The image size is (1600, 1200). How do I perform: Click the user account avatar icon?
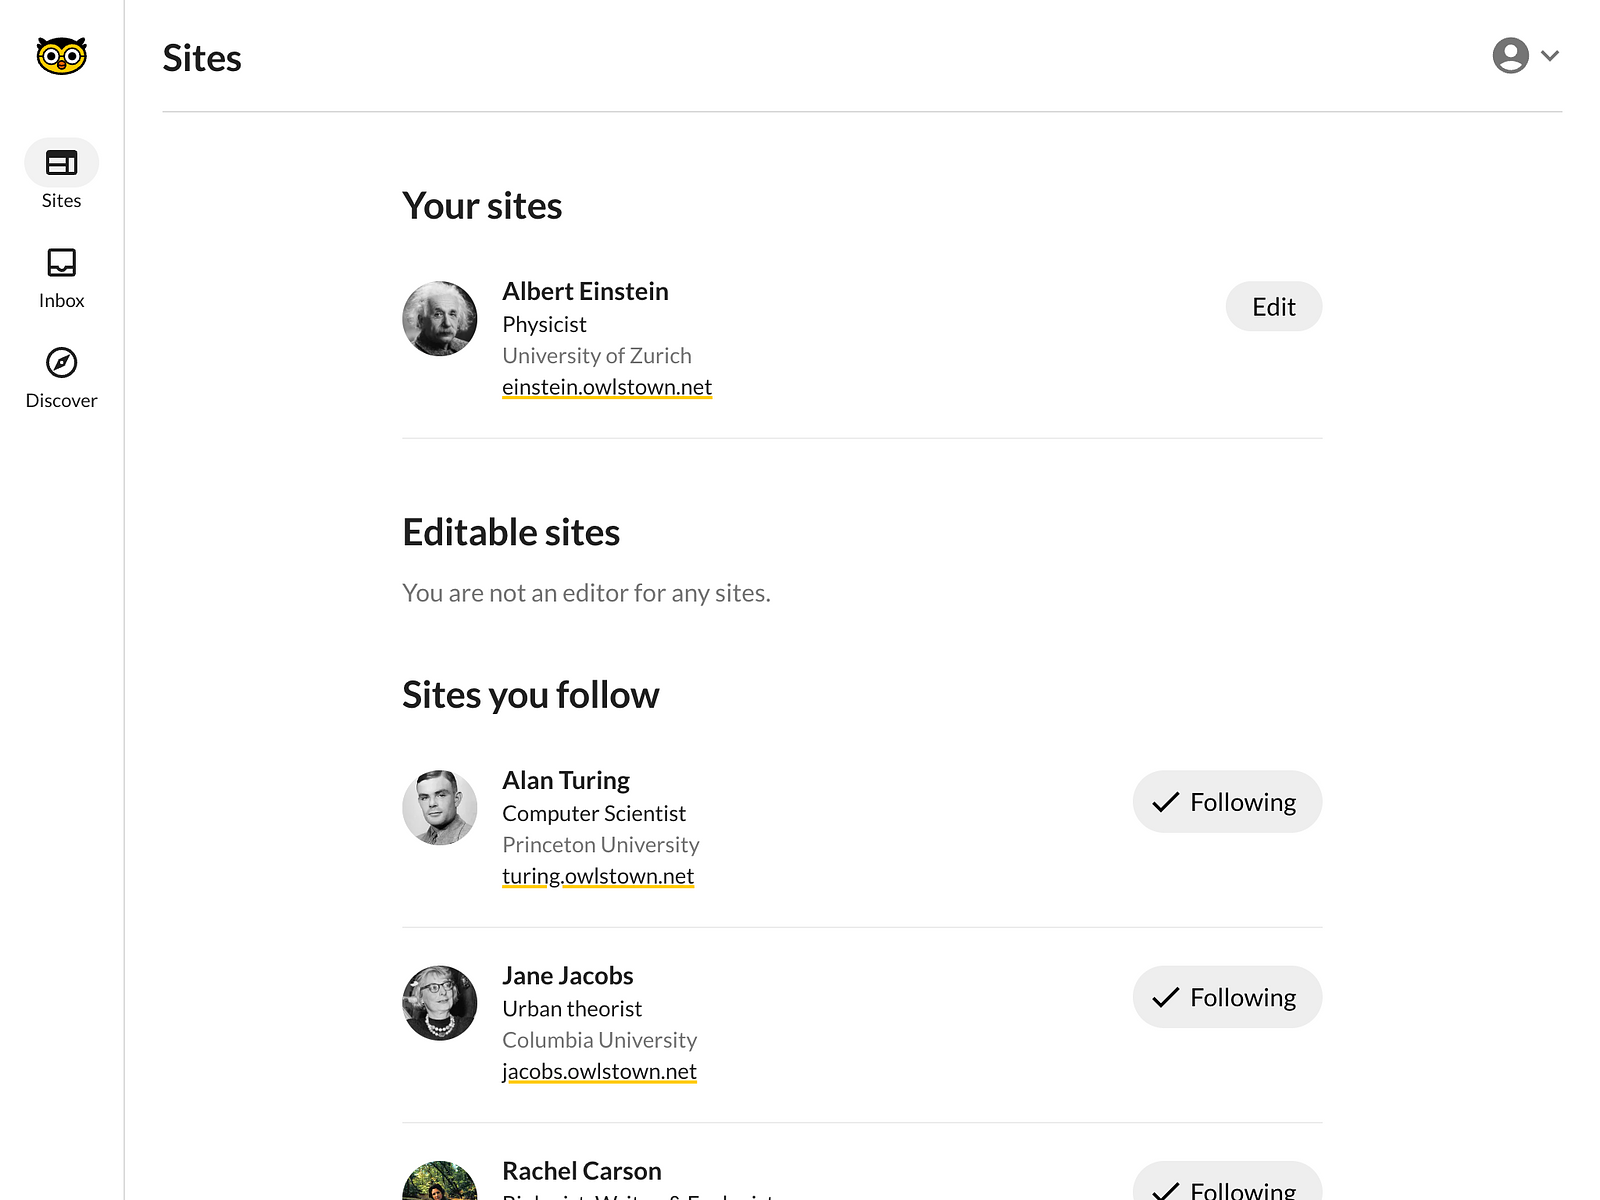(1510, 55)
